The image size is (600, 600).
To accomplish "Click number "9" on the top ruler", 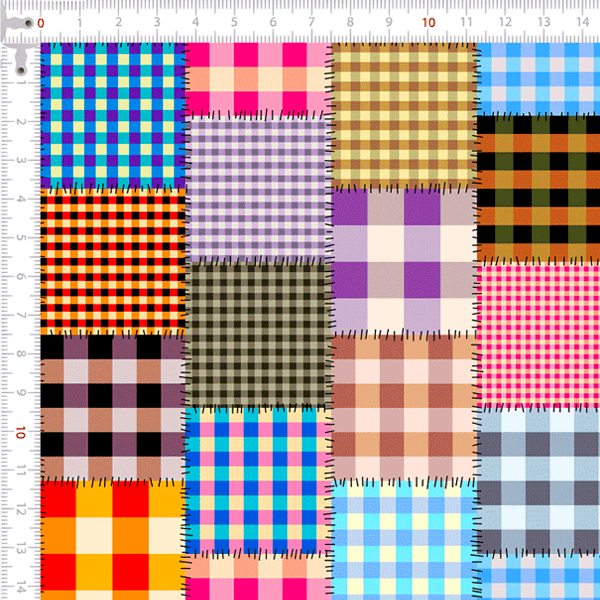I will click(389, 22).
